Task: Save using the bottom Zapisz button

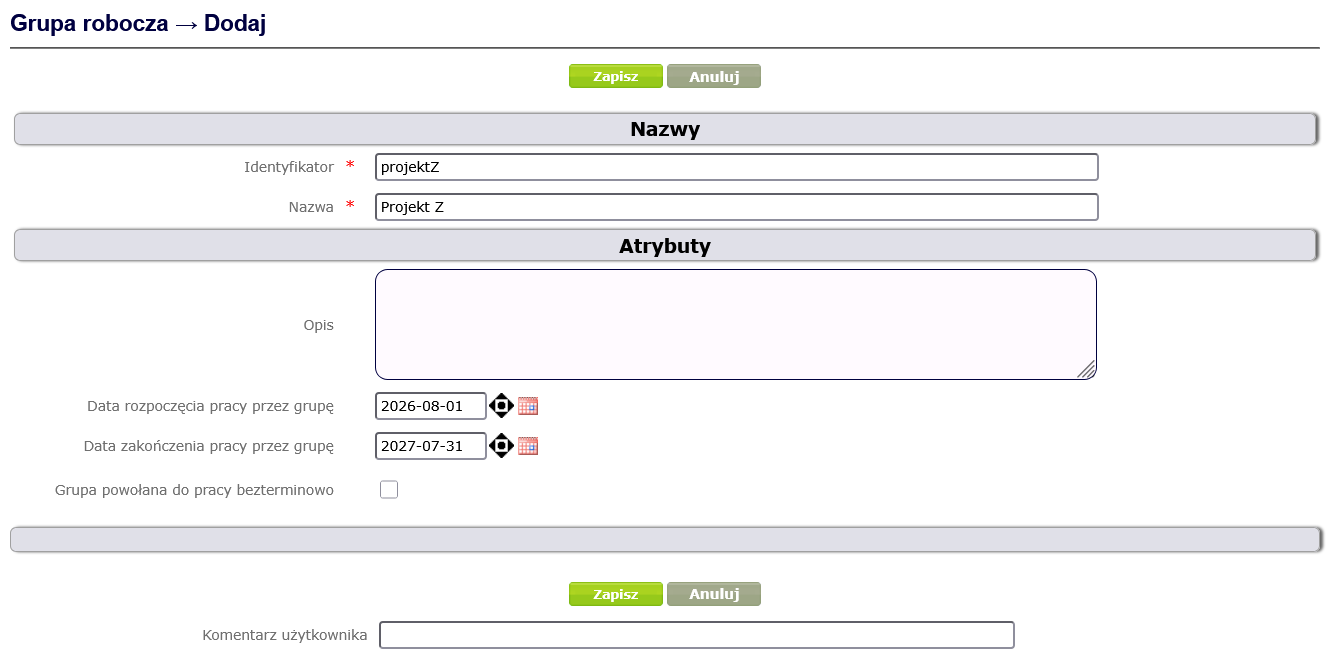Action: click(x=616, y=594)
